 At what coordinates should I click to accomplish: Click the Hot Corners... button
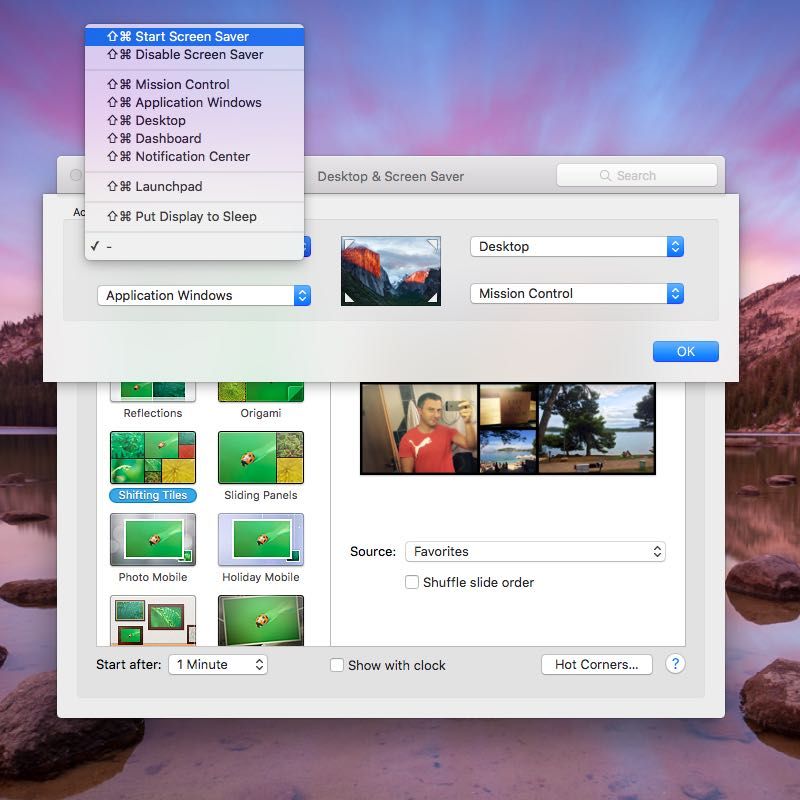point(596,664)
